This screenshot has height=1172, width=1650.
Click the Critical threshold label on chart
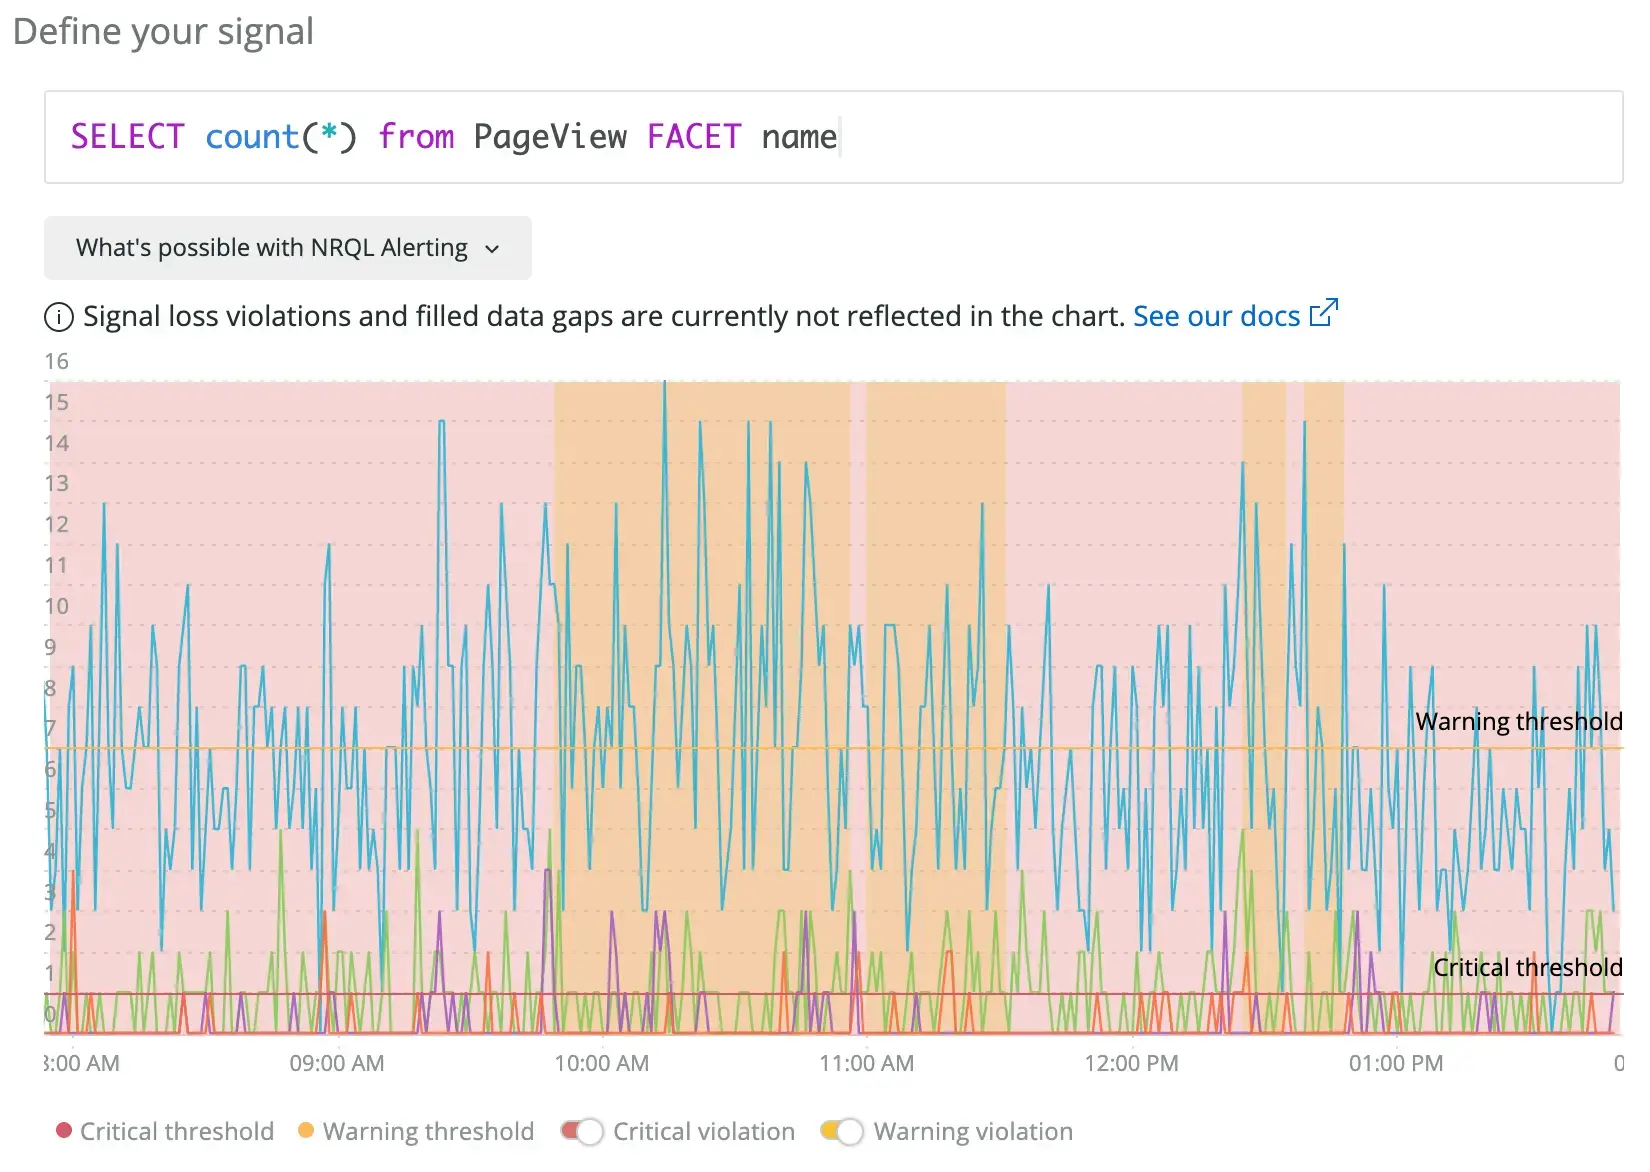pyautogui.click(x=1527, y=967)
